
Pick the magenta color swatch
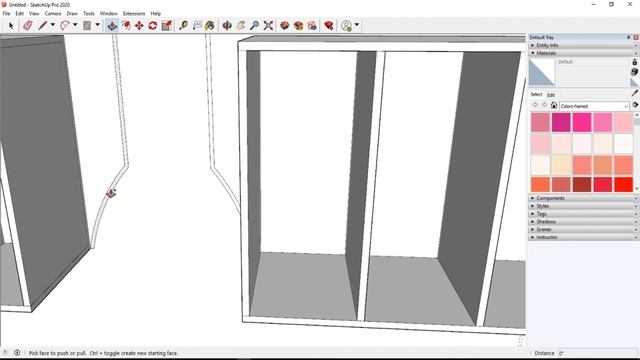(x=561, y=122)
